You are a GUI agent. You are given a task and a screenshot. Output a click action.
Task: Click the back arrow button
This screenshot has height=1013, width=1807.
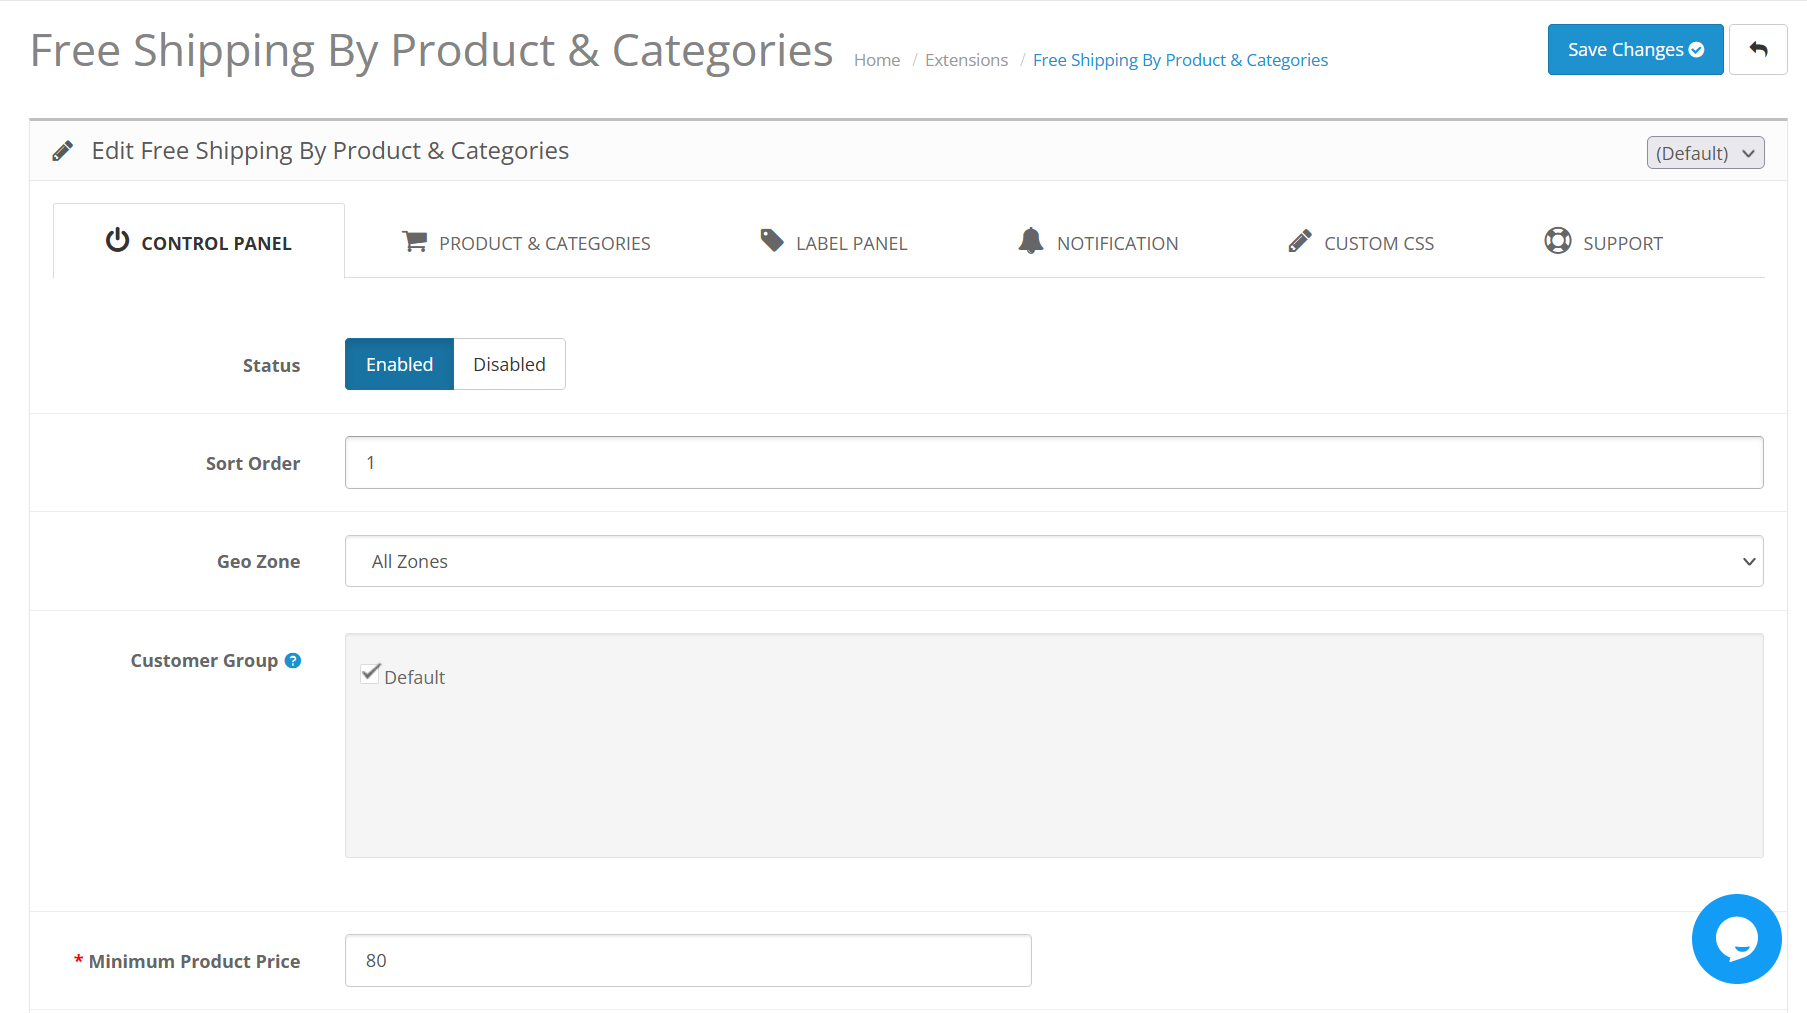(1758, 50)
